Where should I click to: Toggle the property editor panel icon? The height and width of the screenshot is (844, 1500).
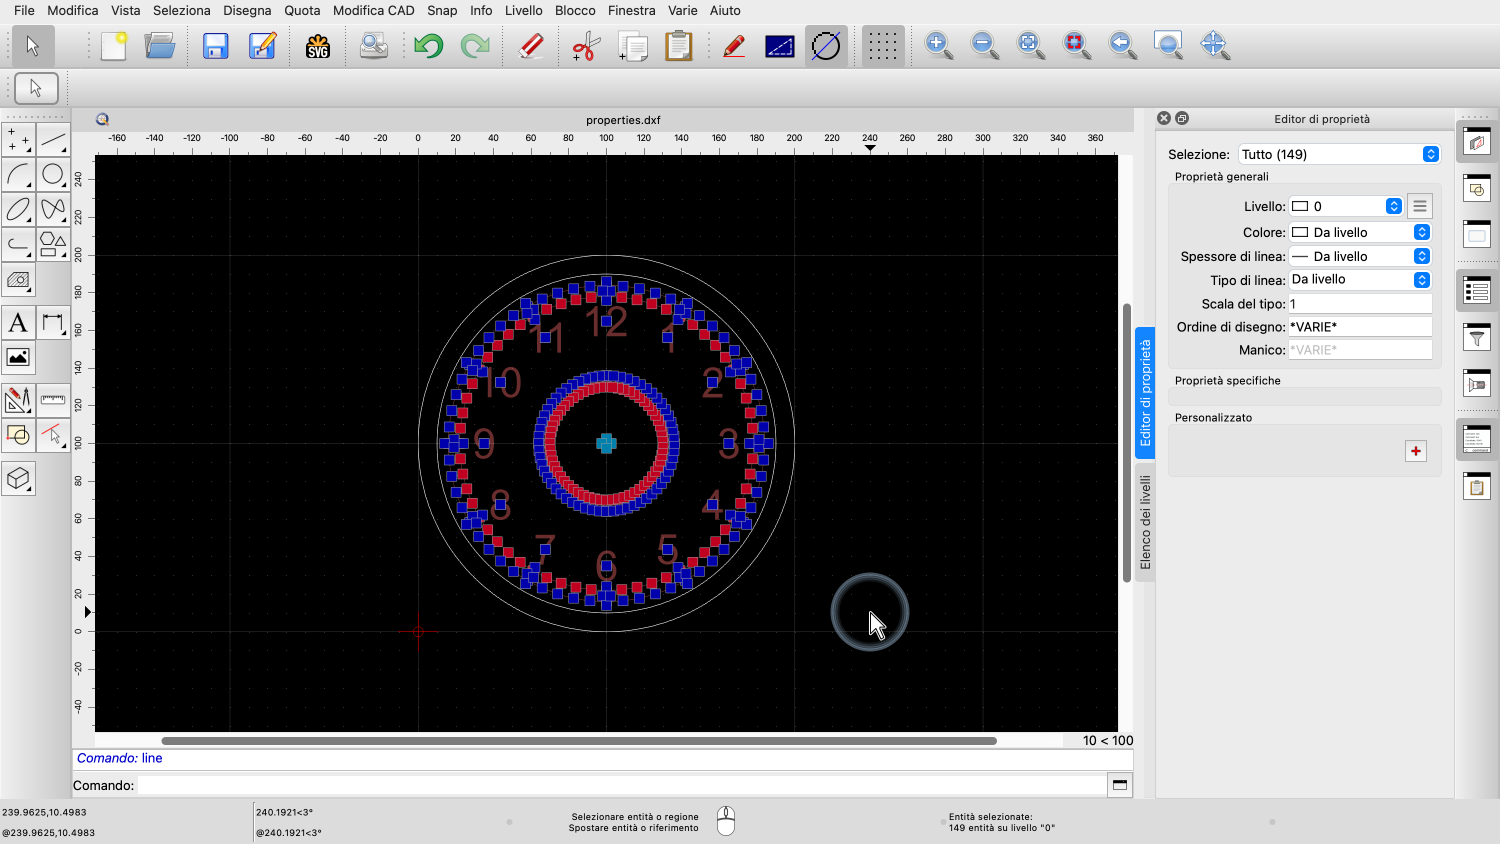click(x=1477, y=291)
